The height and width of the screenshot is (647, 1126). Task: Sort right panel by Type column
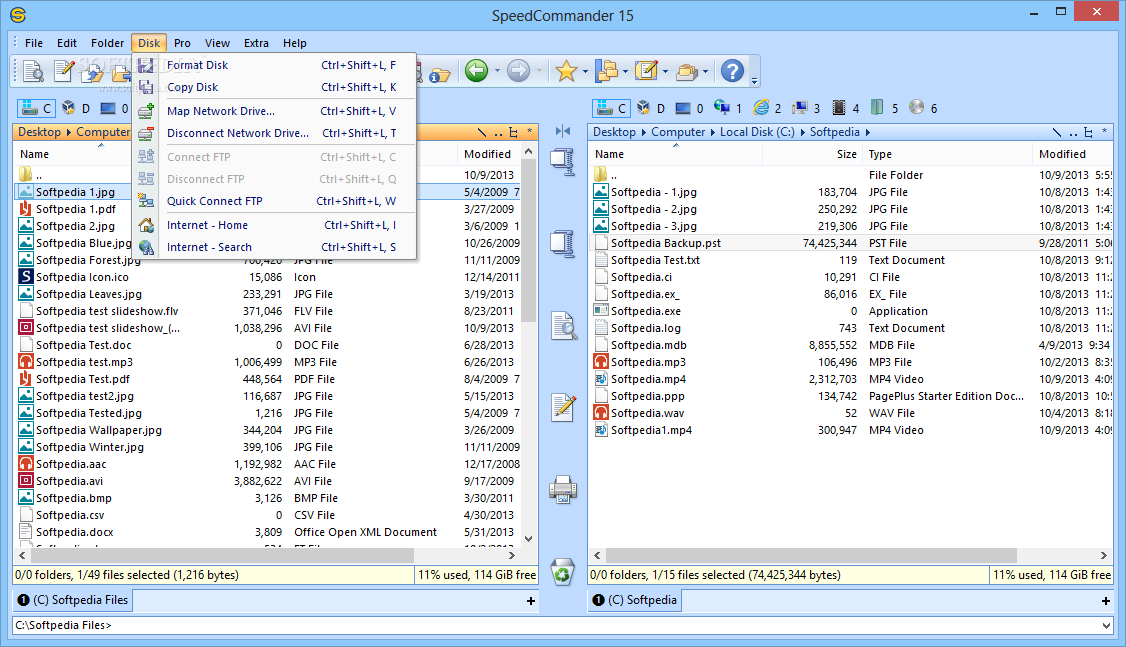point(947,154)
